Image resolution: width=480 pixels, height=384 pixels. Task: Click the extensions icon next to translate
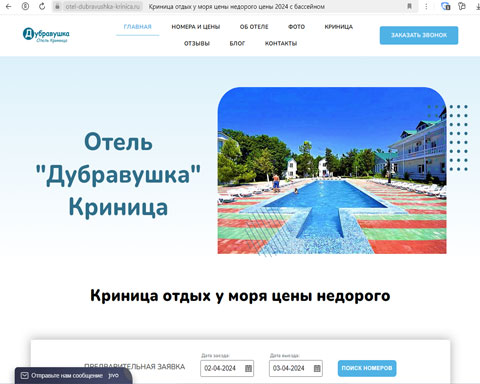[462, 6]
